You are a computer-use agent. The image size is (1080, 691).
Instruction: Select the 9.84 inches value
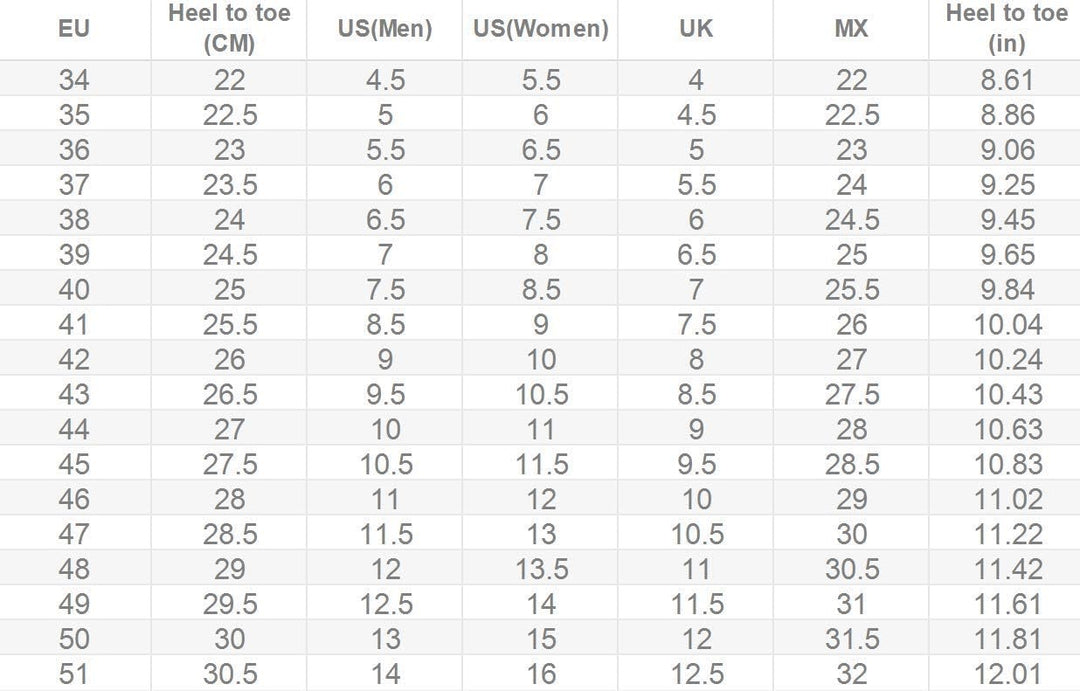(1006, 290)
